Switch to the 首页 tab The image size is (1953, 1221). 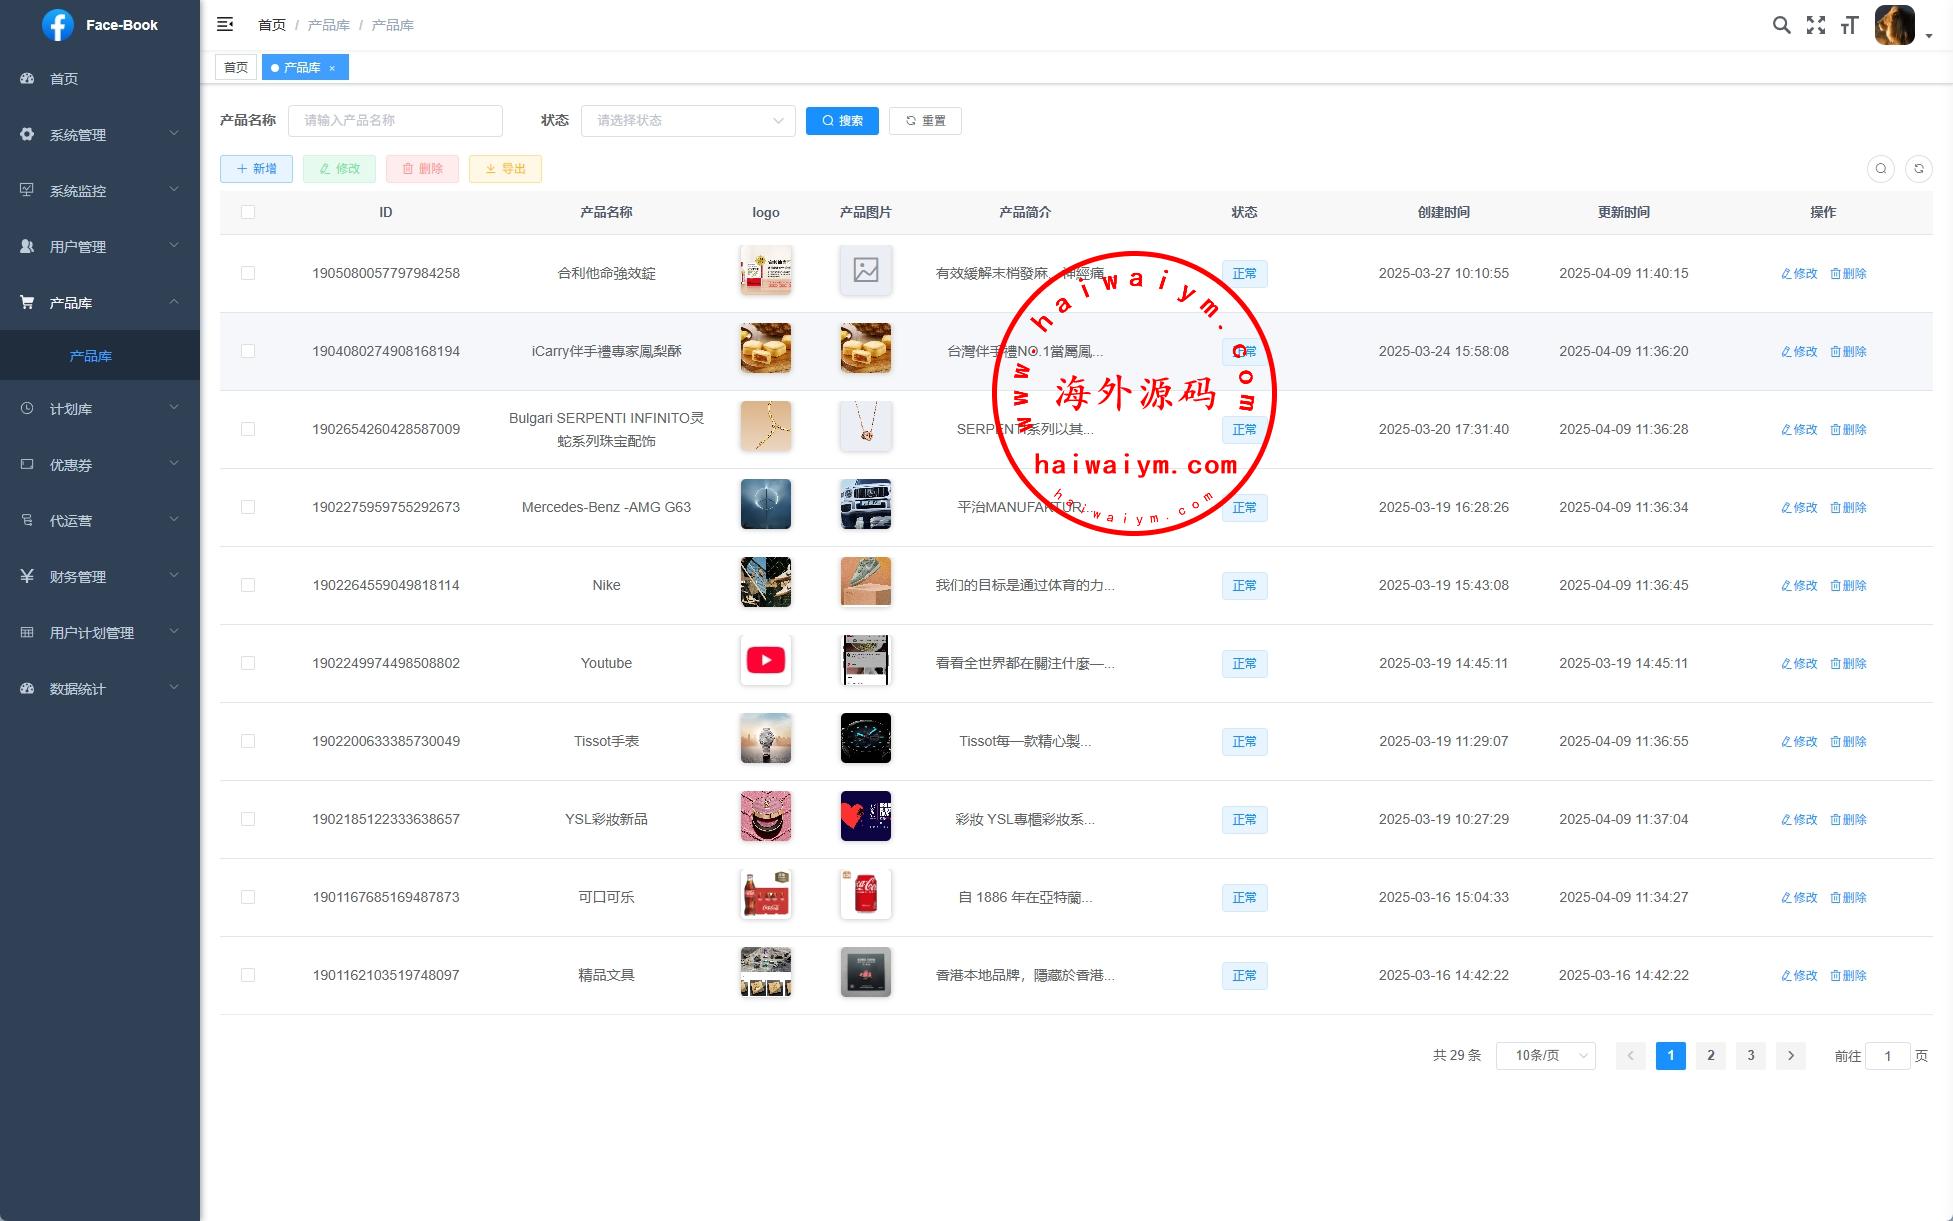point(236,67)
